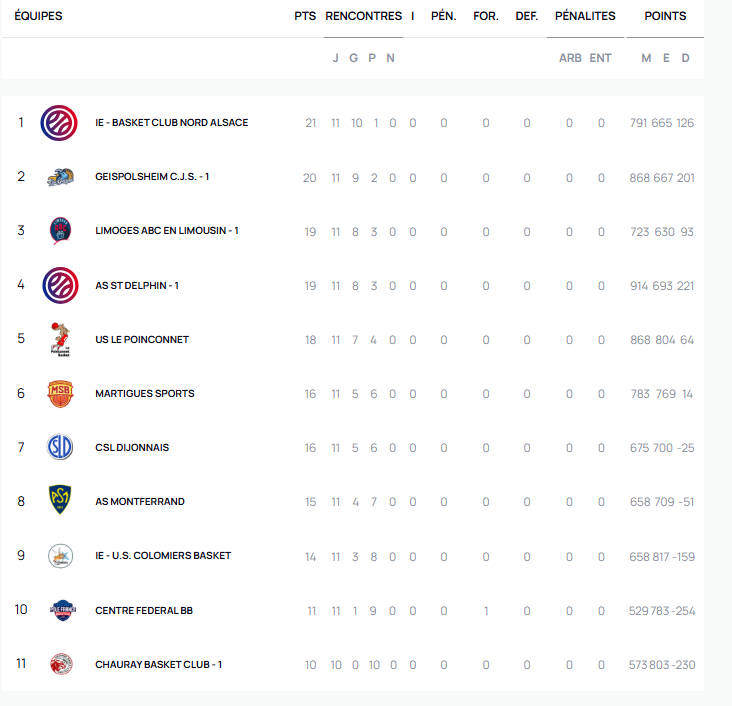732x706 pixels.
Task: Click the Geispolsheim C.J.S. team logo
Action: click(x=60, y=177)
